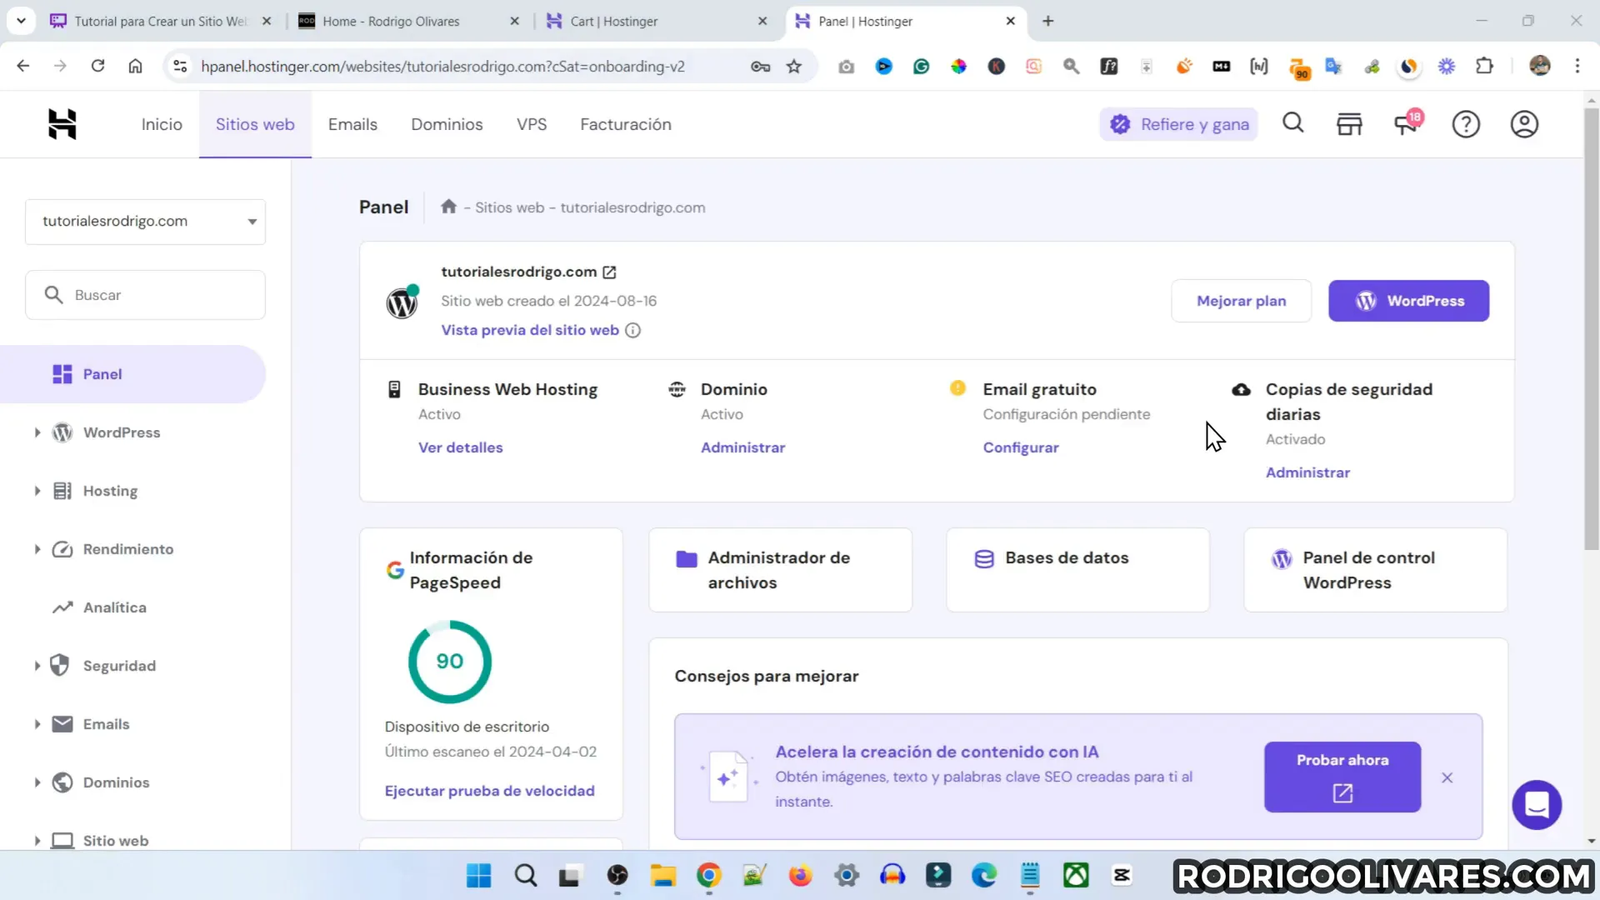Open the Windows Start menu
Image resolution: width=1600 pixels, height=900 pixels.
pyautogui.click(x=478, y=875)
